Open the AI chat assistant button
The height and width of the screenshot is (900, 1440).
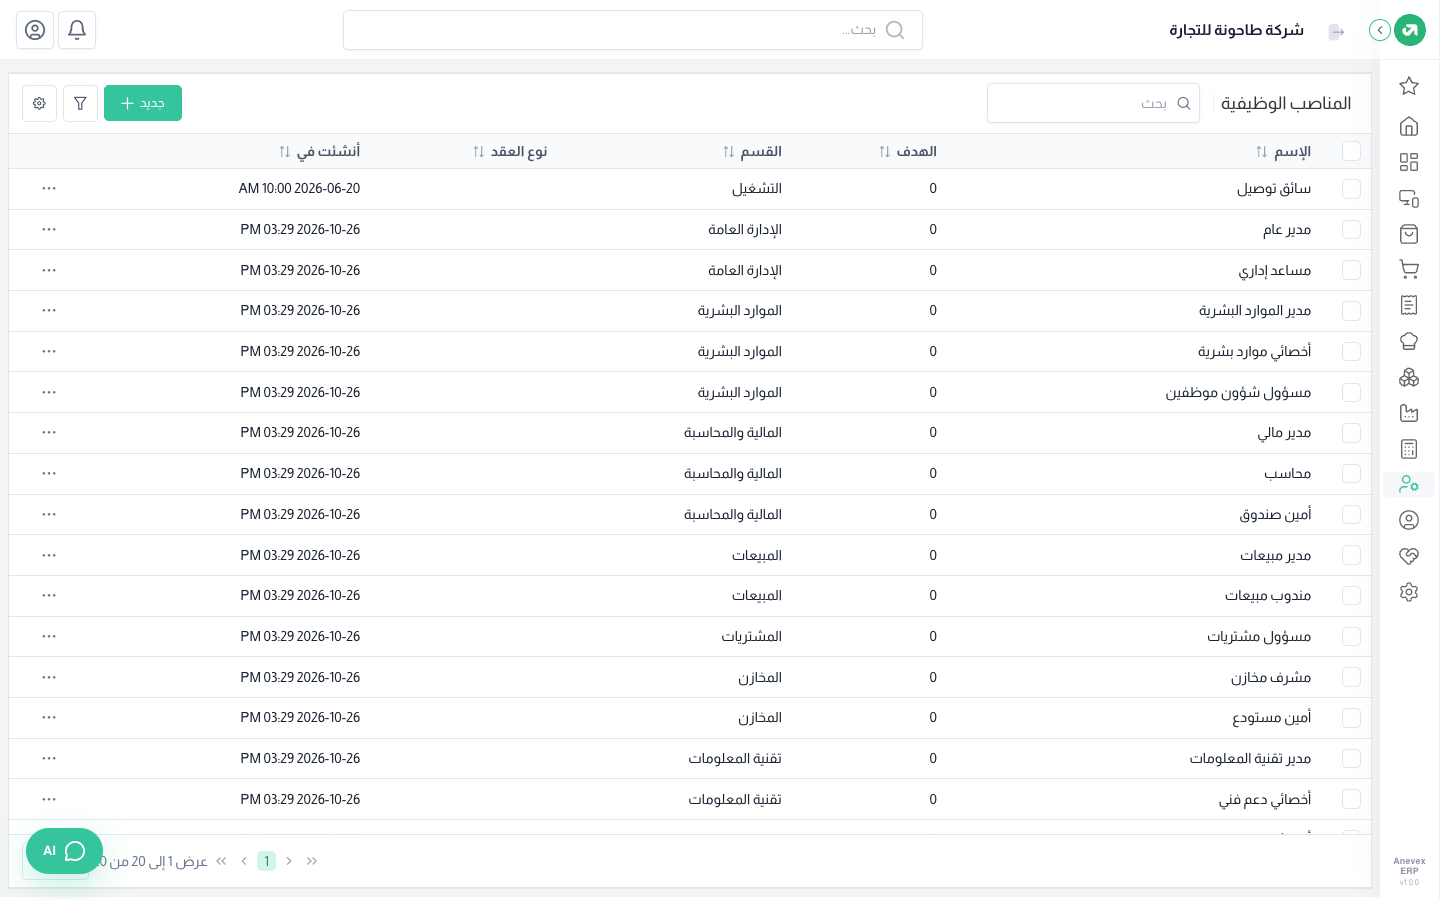[64, 851]
